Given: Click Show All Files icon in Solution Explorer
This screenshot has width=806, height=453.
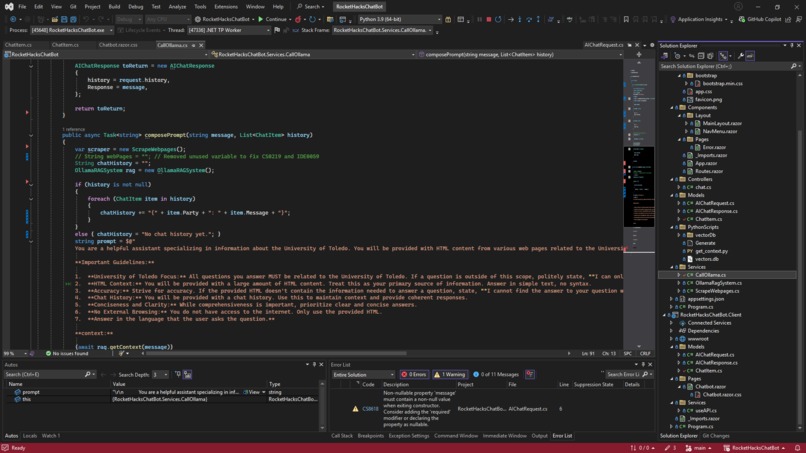Looking at the screenshot, I should (x=710, y=56).
